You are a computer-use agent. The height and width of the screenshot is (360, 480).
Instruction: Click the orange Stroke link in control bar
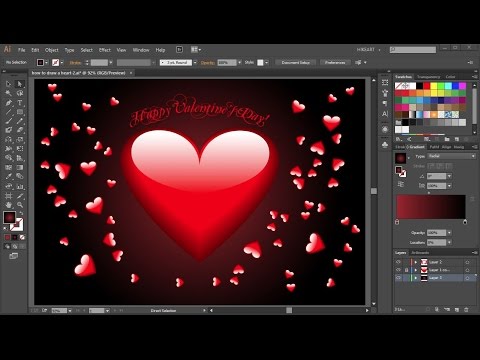(75, 63)
